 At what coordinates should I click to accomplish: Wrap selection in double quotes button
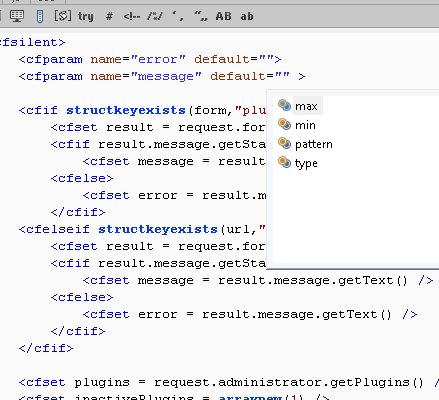click(201, 16)
